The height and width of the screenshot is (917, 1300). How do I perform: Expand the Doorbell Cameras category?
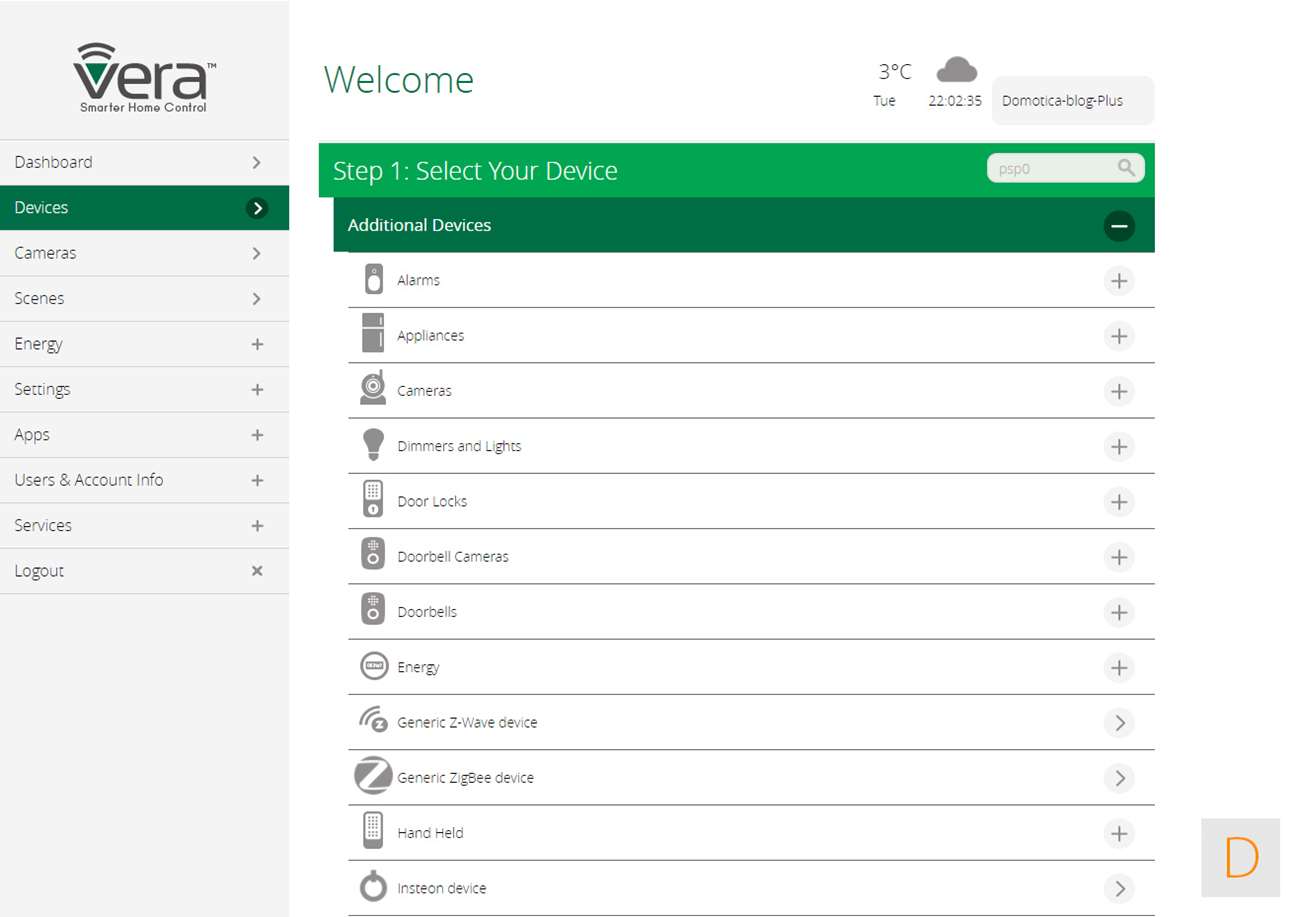click(1119, 557)
